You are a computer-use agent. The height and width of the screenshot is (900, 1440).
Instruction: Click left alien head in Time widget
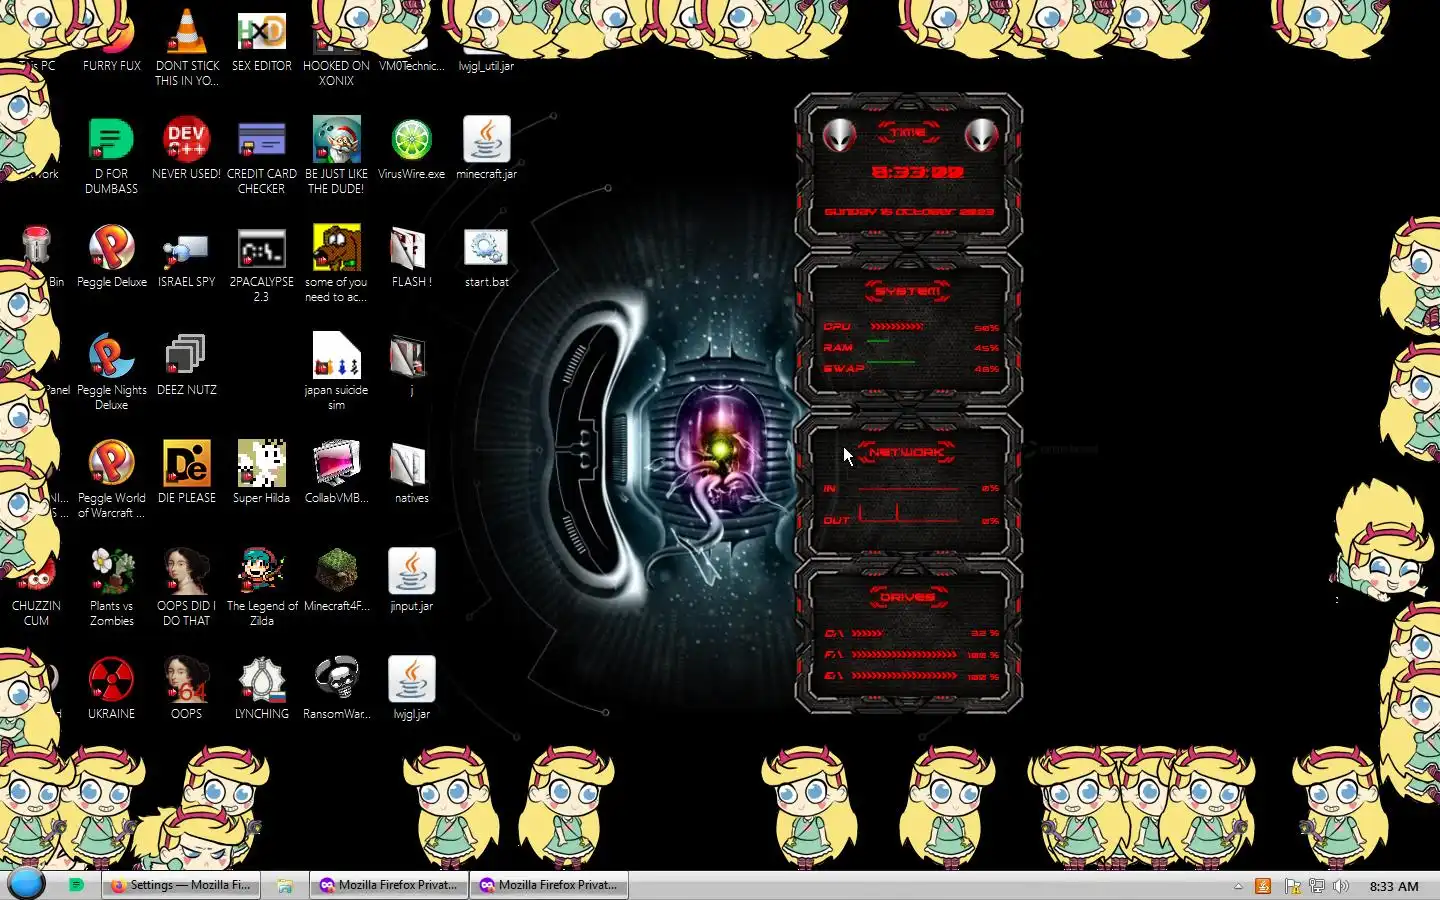click(839, 135)
